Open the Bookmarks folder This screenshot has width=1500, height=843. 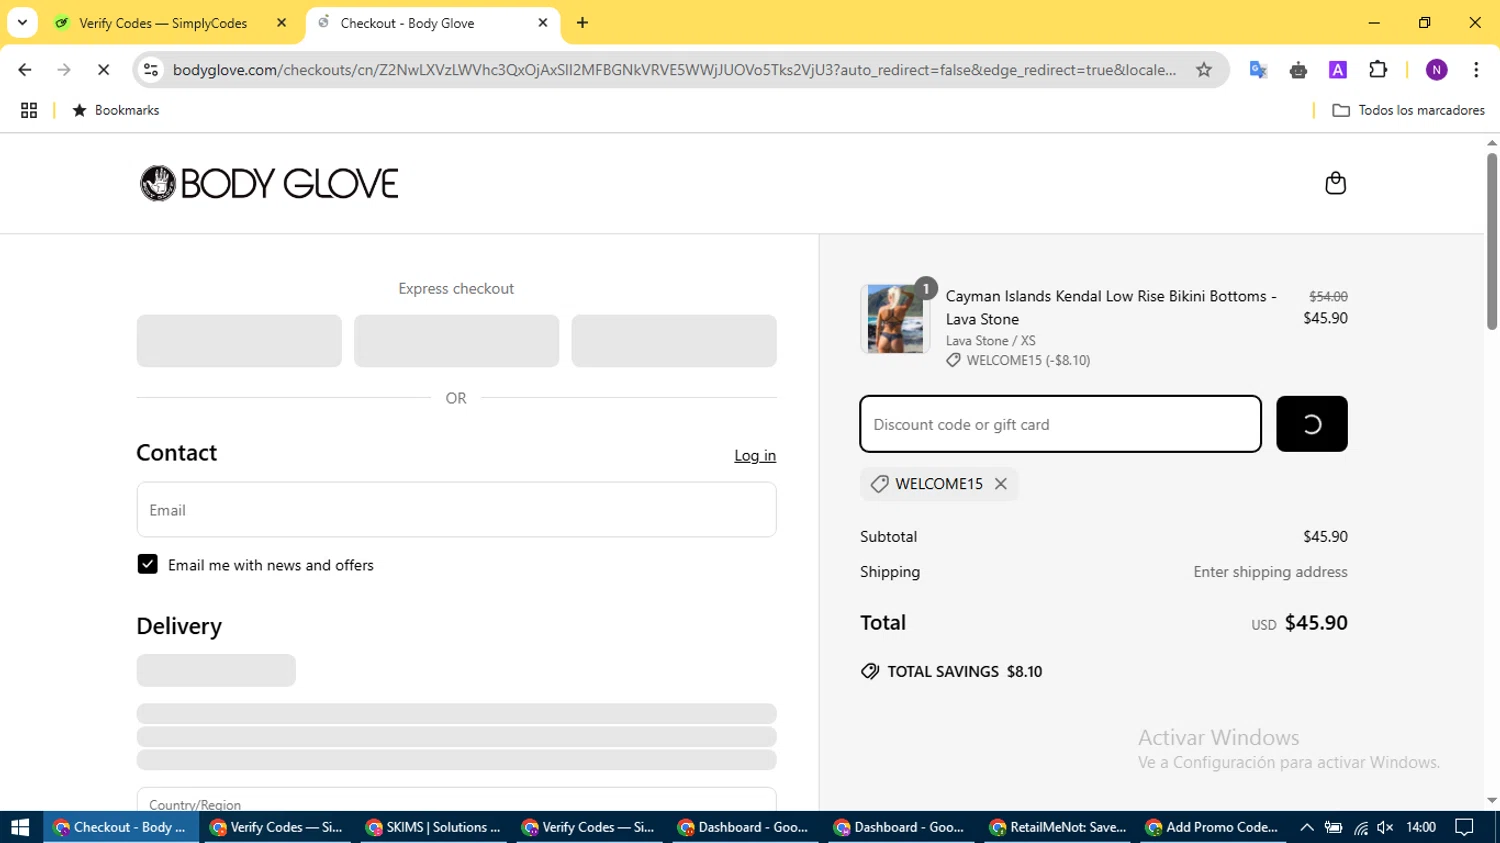(x=116, y=110)
